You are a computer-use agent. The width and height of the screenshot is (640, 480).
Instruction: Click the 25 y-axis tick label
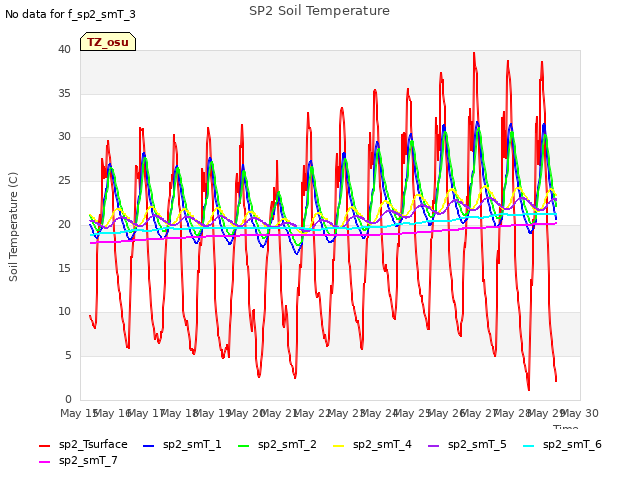click(64, 180)
